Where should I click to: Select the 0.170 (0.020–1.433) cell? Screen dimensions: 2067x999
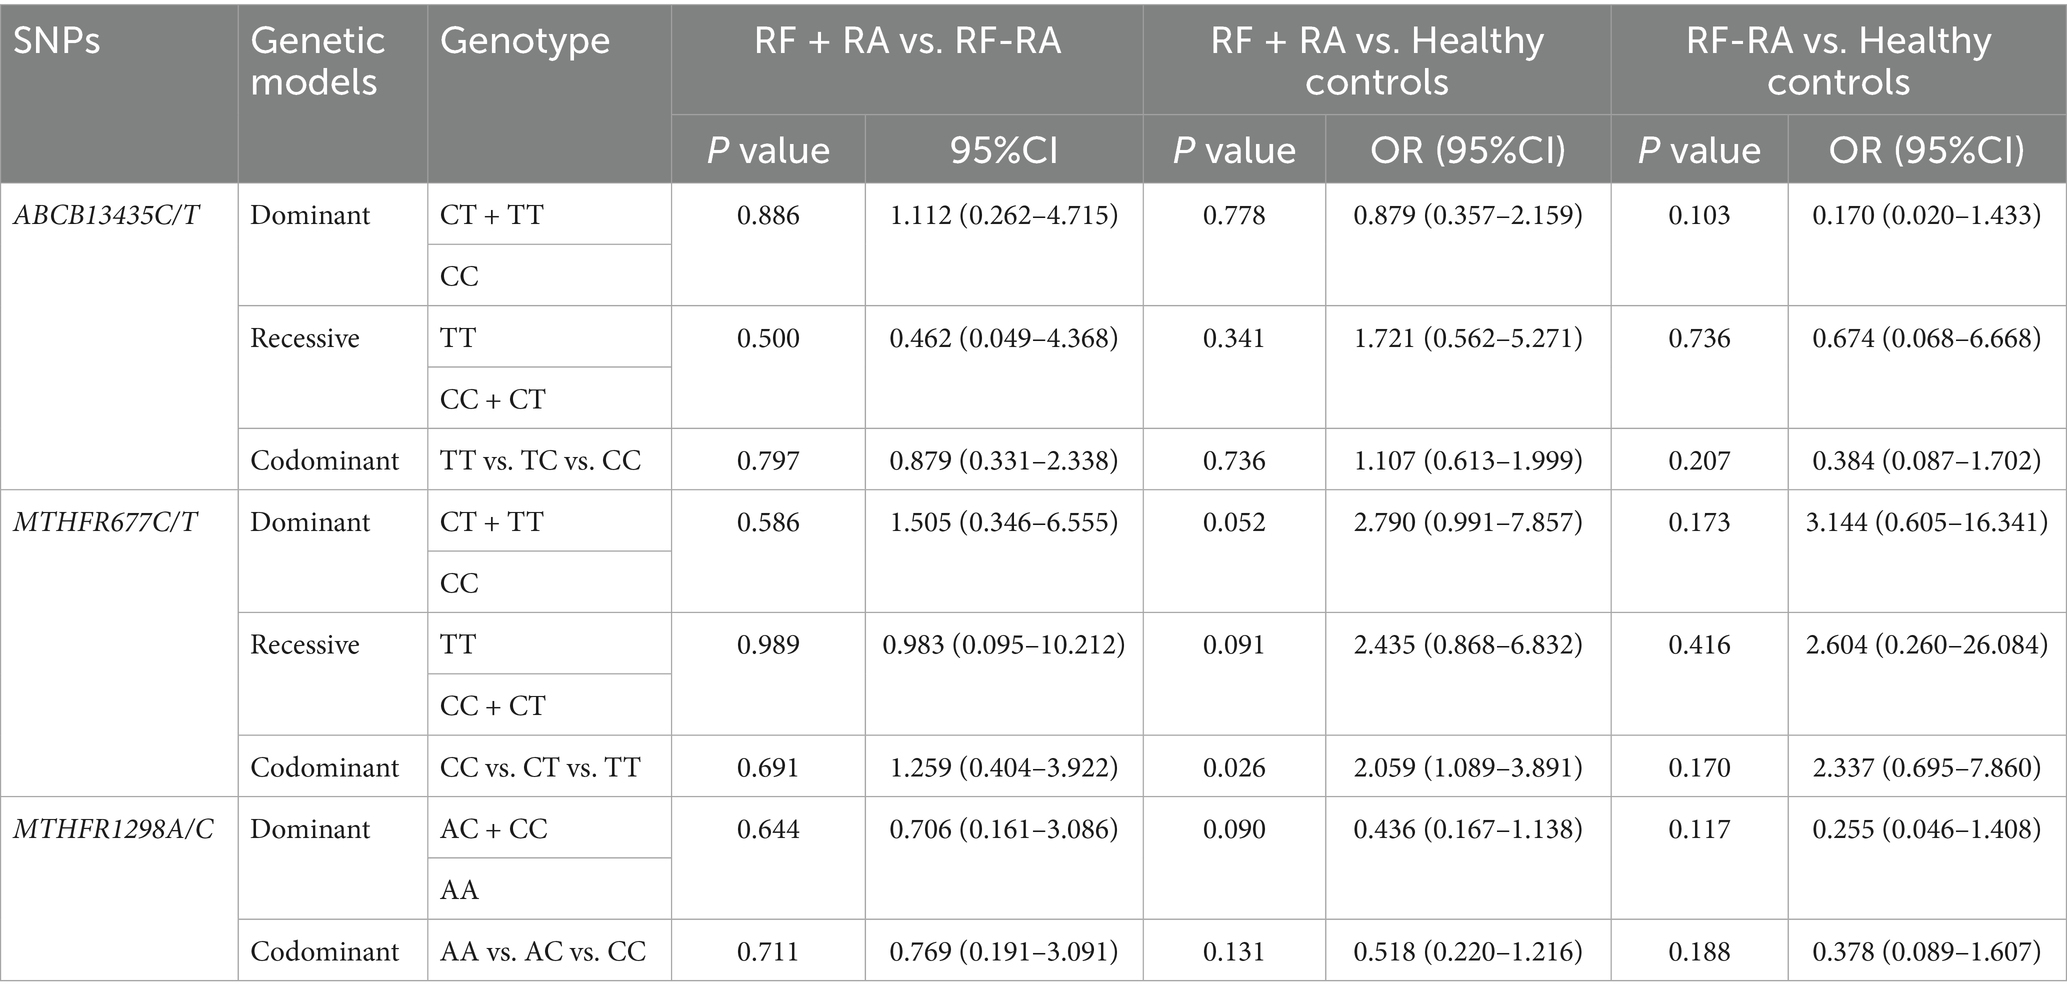click(1926, 215)
